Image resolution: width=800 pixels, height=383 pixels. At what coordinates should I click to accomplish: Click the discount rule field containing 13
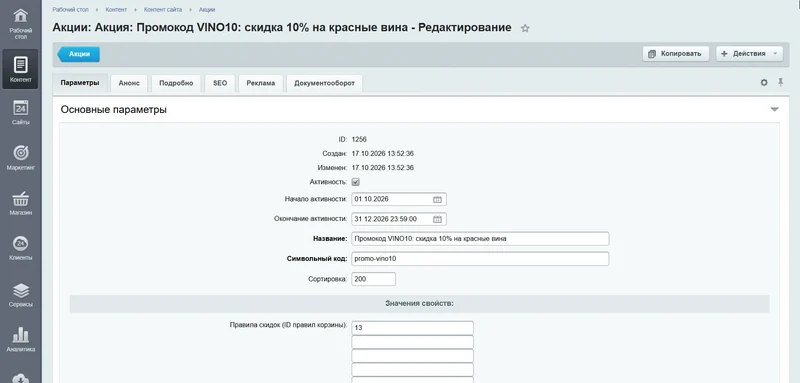[412, 328]
